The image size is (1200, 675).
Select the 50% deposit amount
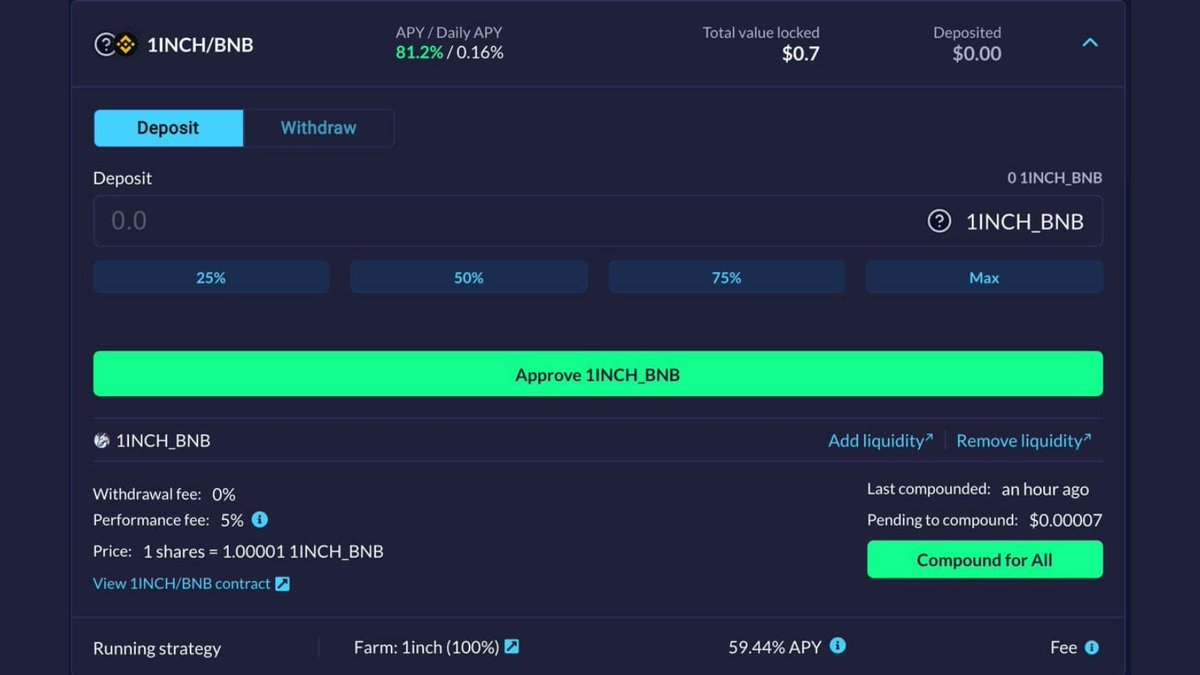pos(469,278)
